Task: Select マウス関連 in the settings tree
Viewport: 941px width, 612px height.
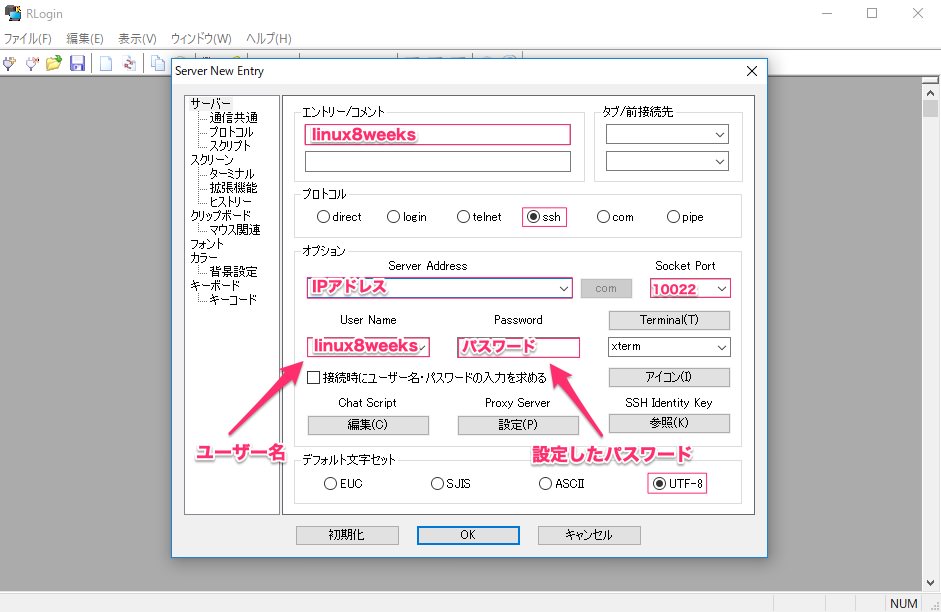Action: click(x=235, y=230)
